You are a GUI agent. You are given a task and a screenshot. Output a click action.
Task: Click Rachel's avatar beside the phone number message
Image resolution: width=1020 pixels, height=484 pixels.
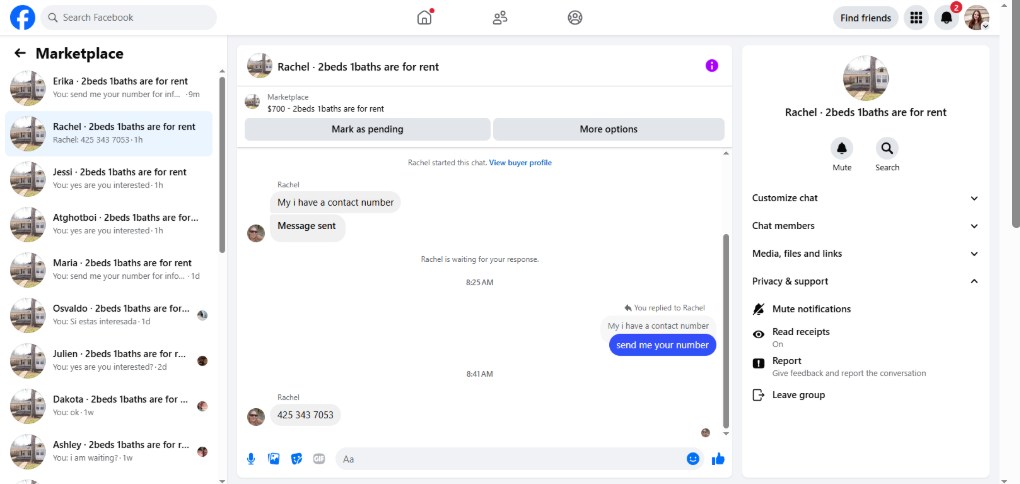[x=256, y=417]
